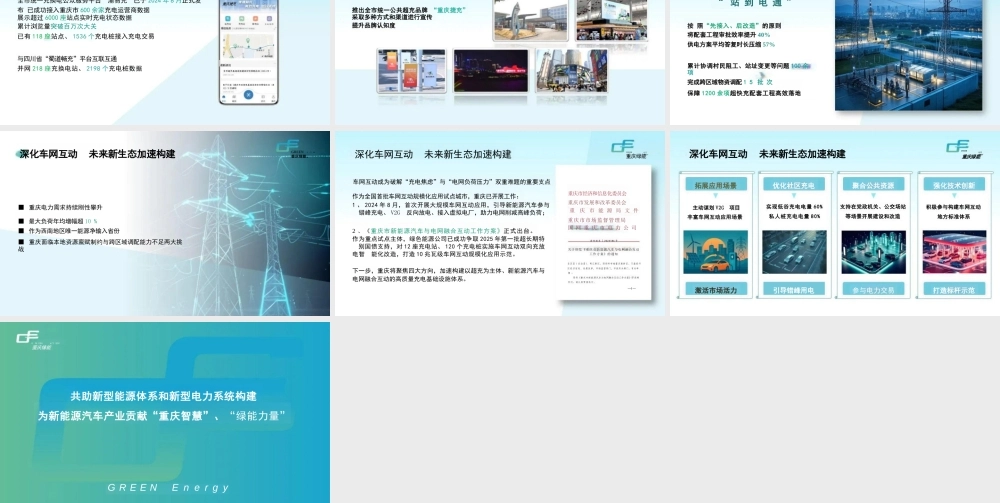Select the slide with the smartphone app mockup

[x=165, y=62]
